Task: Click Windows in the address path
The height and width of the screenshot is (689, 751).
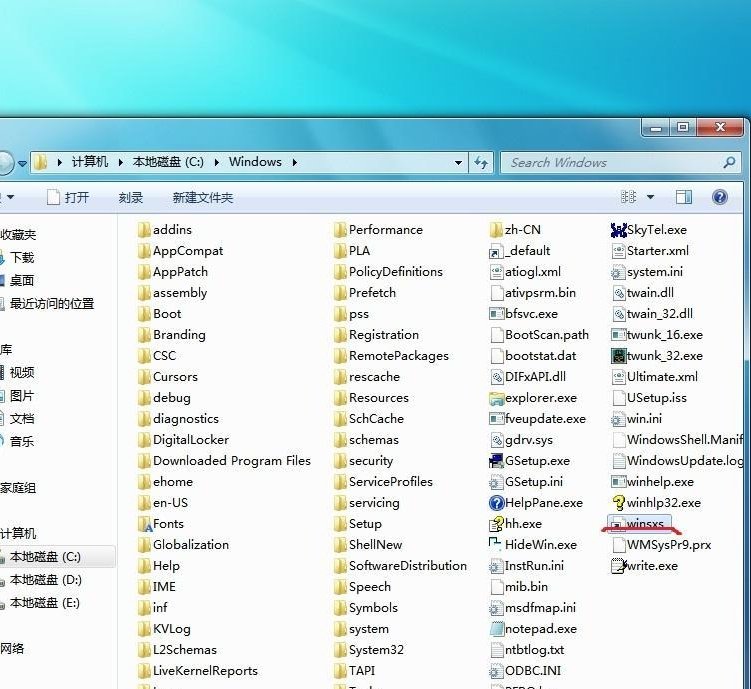Action: click(255, 162)
